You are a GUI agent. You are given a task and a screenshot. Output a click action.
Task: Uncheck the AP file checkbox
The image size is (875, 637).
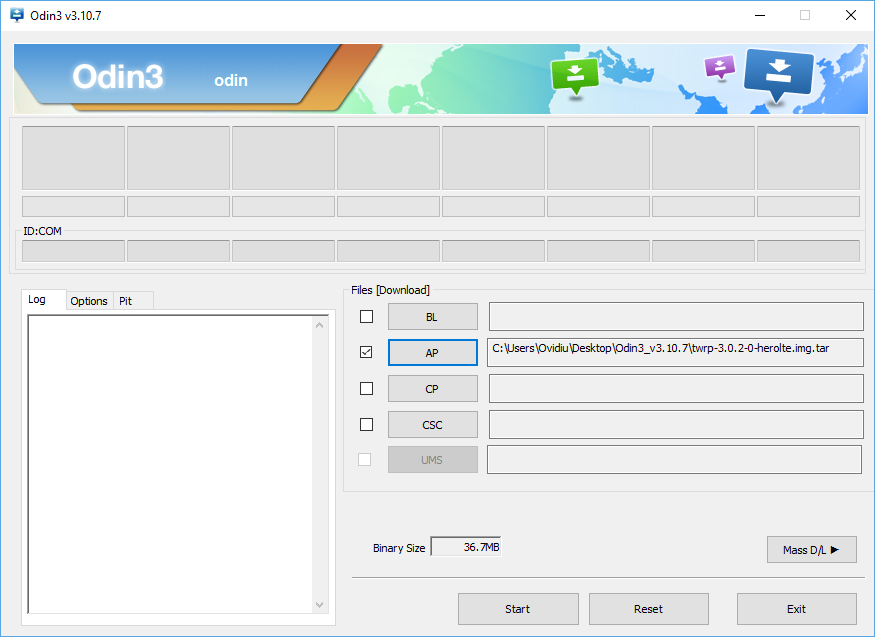click(x=366, y=353)
